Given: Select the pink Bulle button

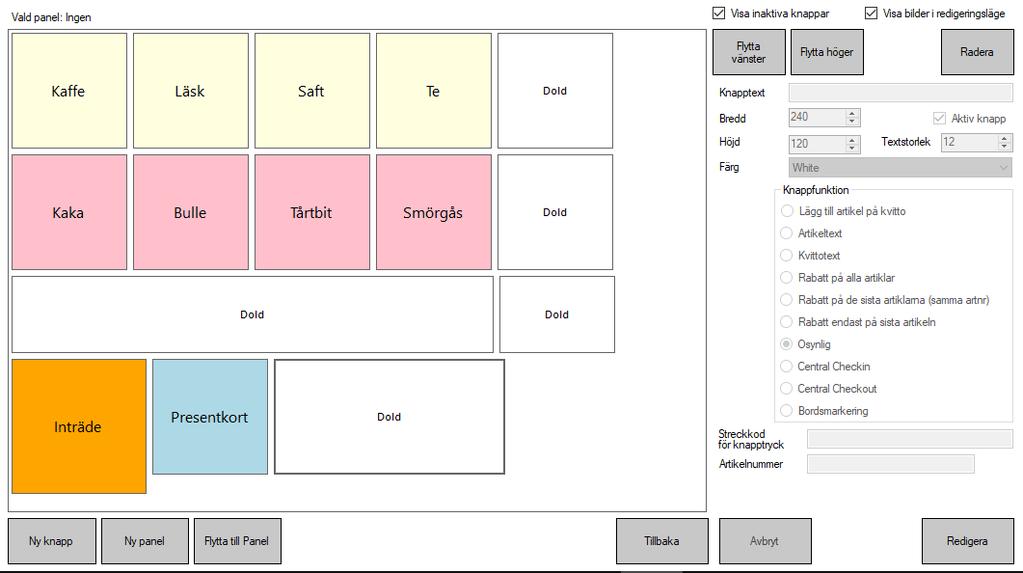Looking at the screenshot, I should point(191,212).
